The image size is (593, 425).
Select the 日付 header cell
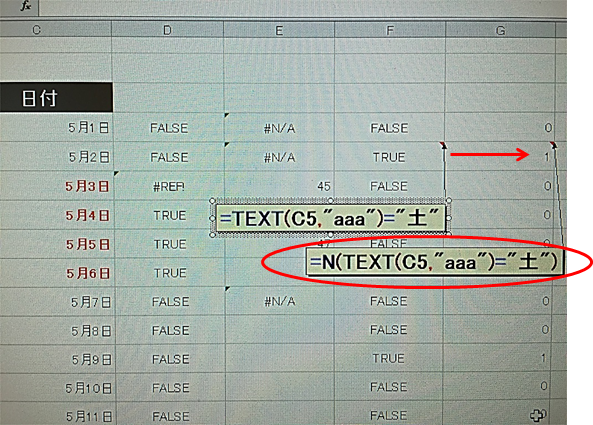tap(56, 98)
